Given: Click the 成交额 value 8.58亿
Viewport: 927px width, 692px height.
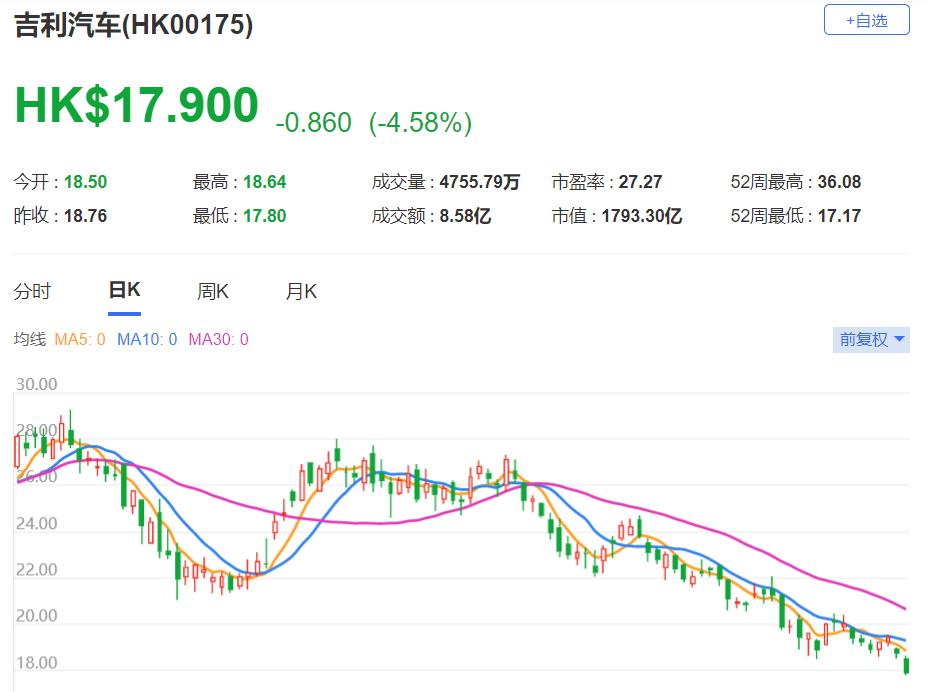Looking at the screenshot, I should (465, 216).
